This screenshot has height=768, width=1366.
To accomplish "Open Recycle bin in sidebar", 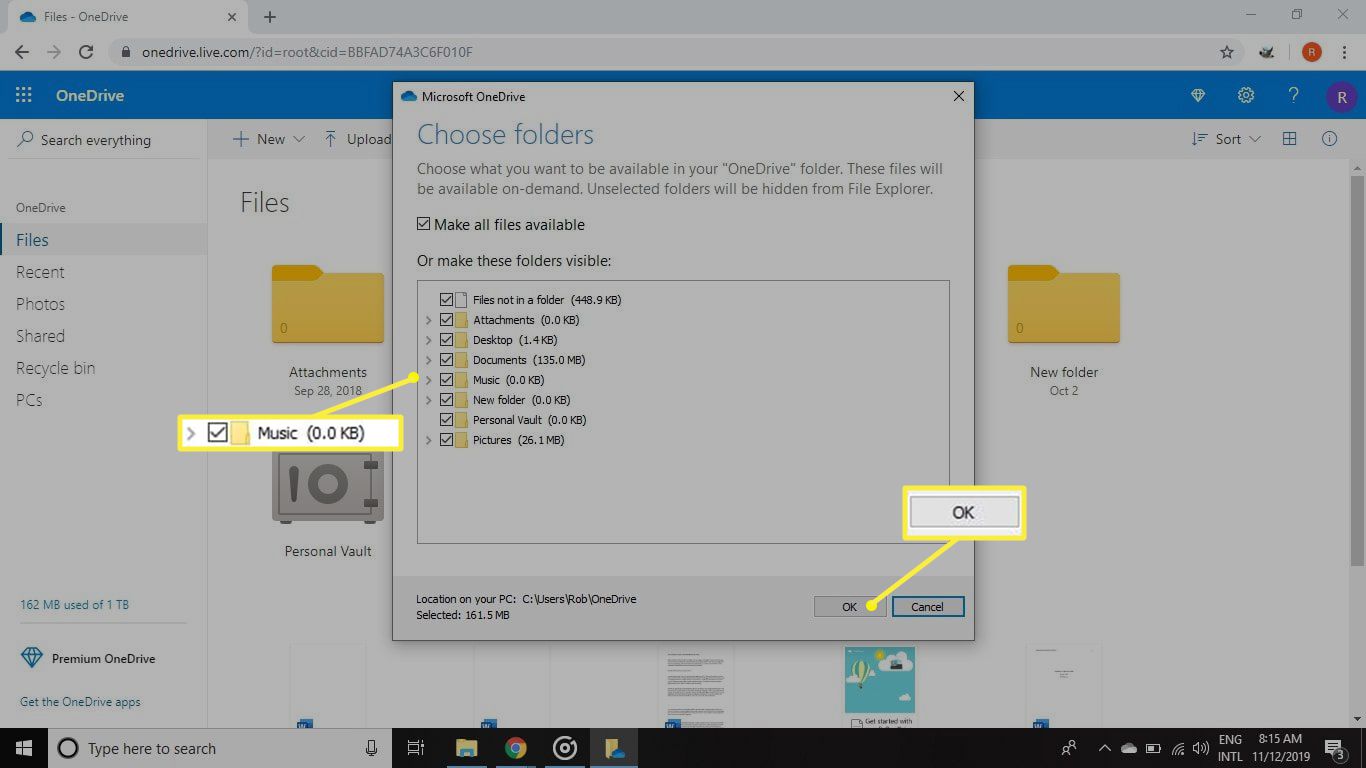I will click(56, 368).
